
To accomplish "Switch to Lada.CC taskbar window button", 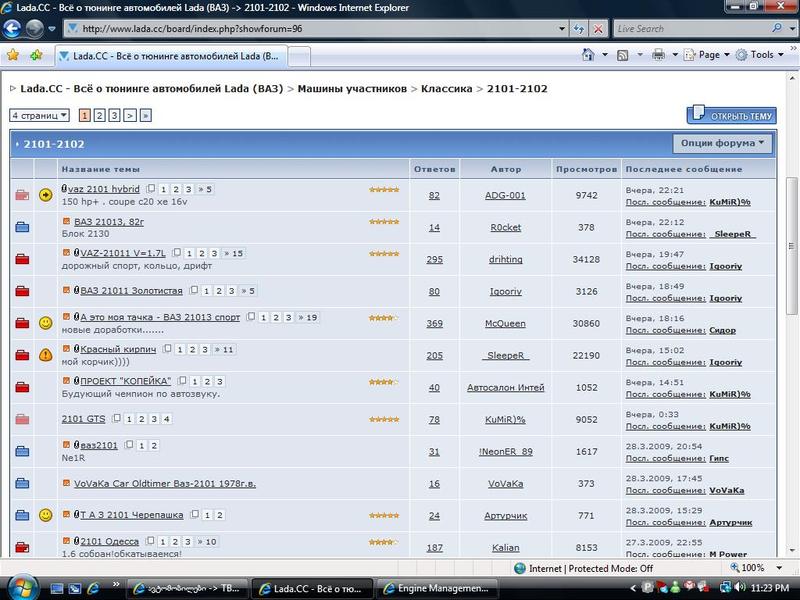I will (x=313, y=588).
